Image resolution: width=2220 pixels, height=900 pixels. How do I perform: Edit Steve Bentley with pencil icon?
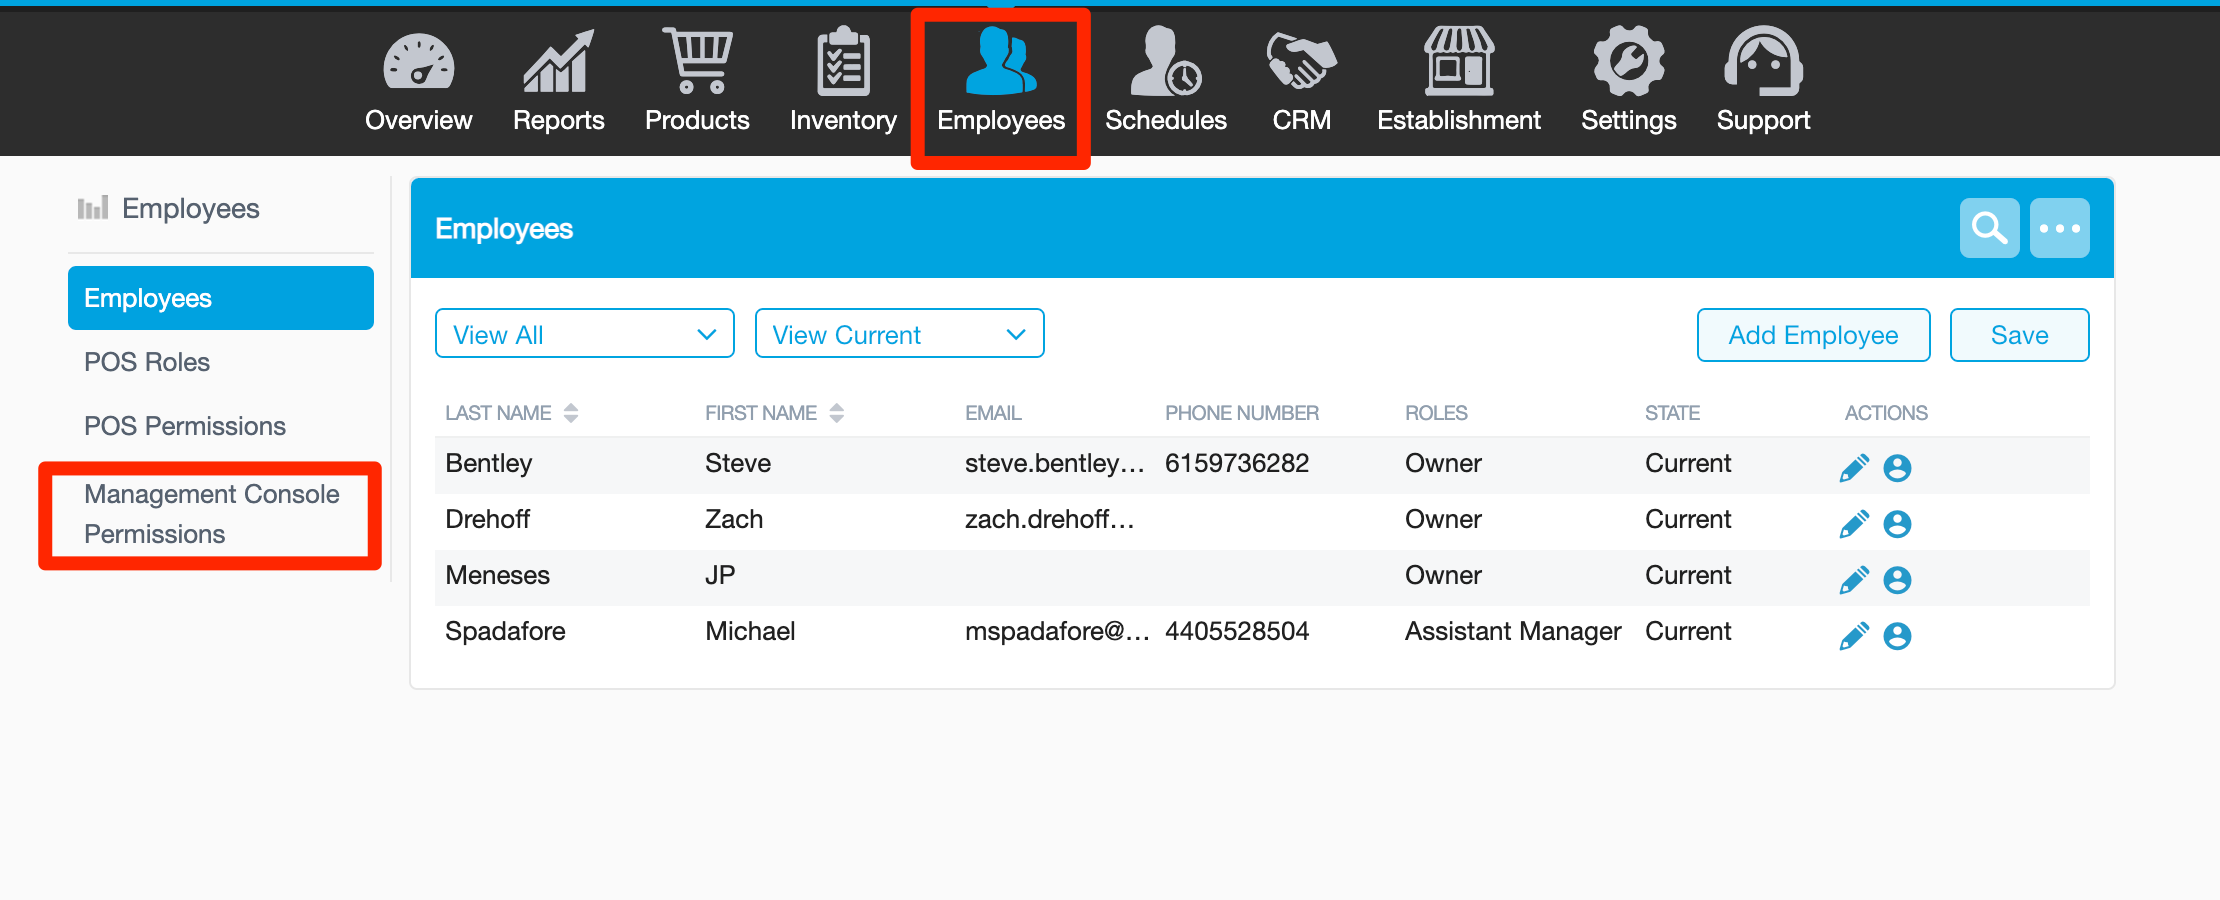click(1854, 467)
